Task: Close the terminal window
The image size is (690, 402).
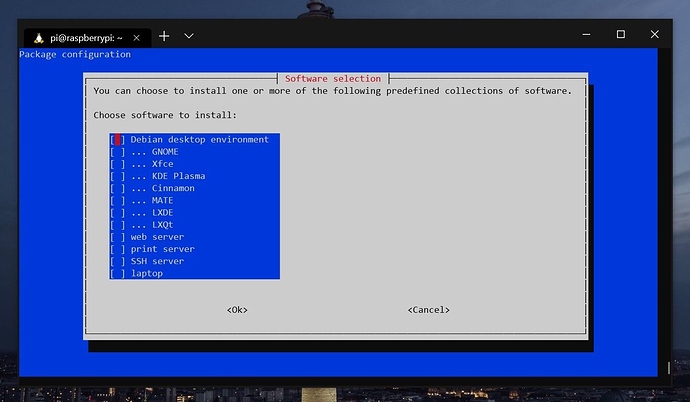Action: pyautogui.click(x=655, y=34)
